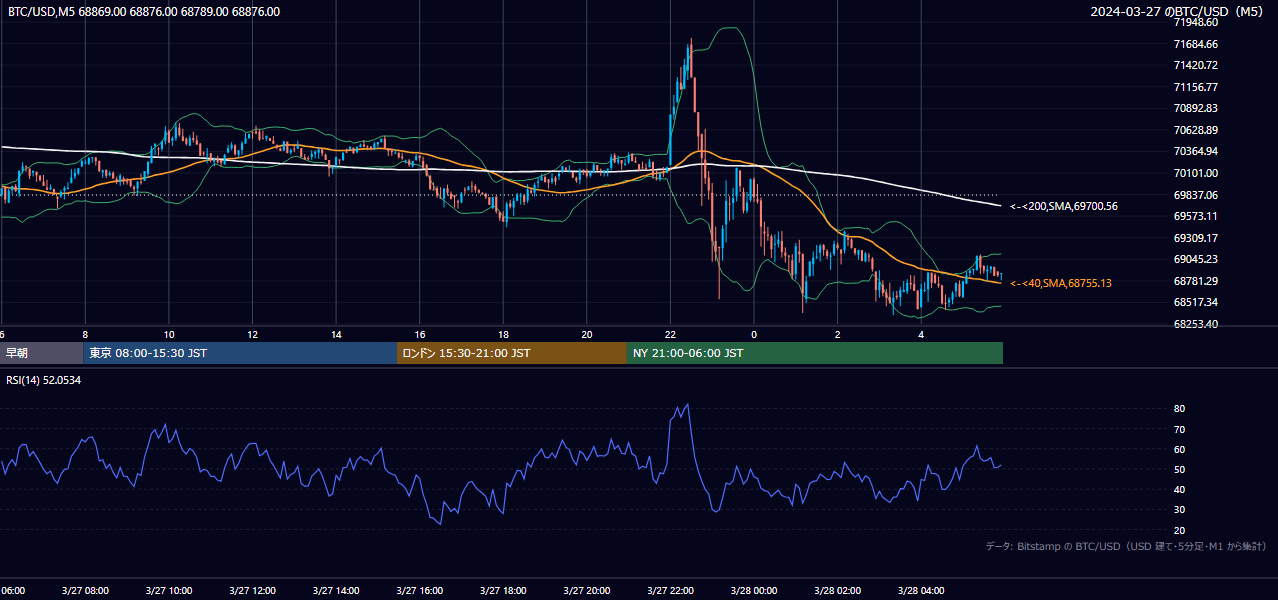This screenshot has width=1278, height=600.
Task: Click the RSI(14) 52.0534 indicator label
Action: click(x=44, y=380)
